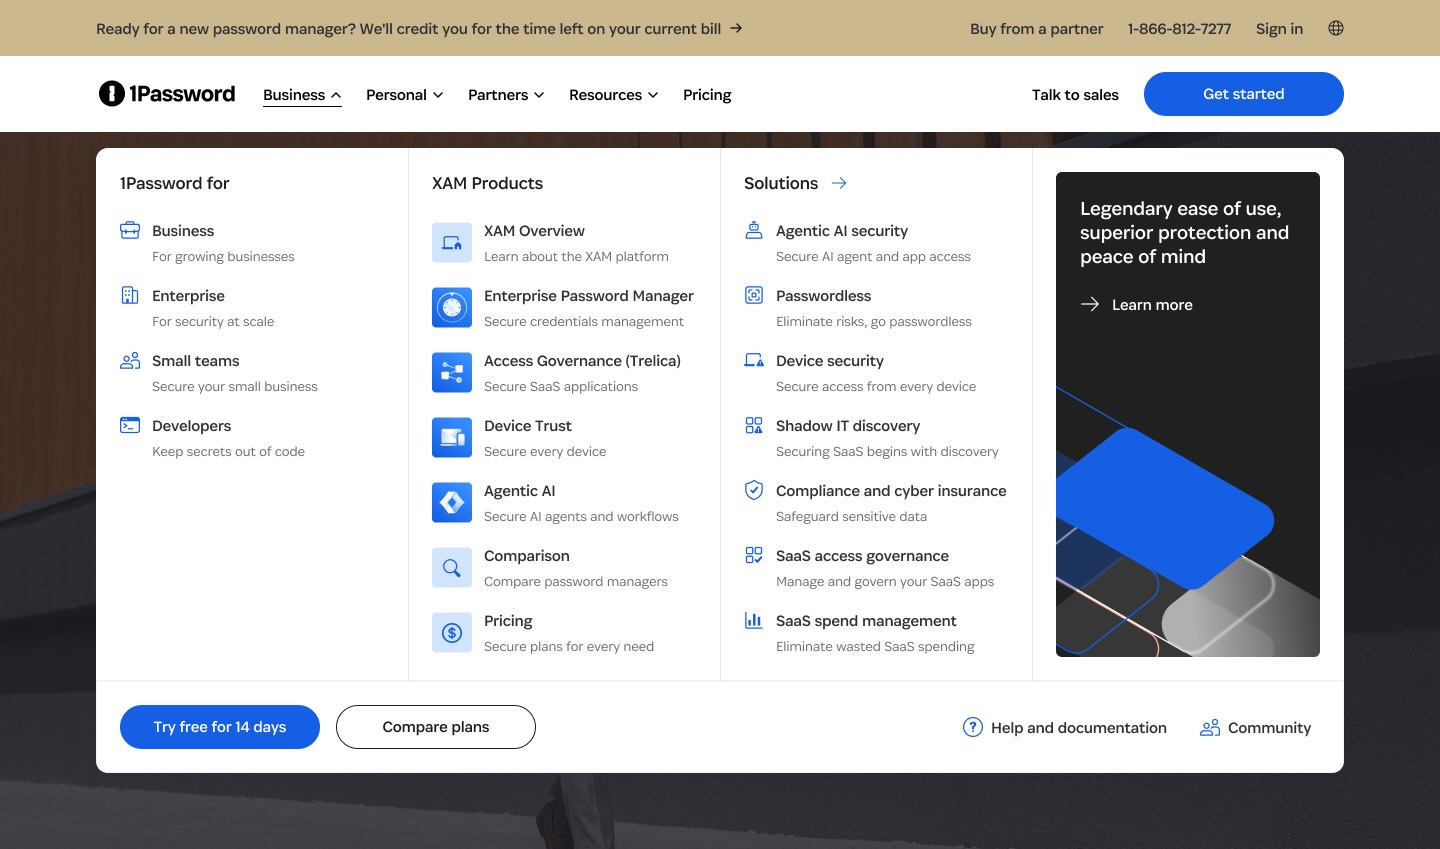Screen dimensions: 1440x849
Task: Click the Compliance shield icon
Action: click(754, 490)
